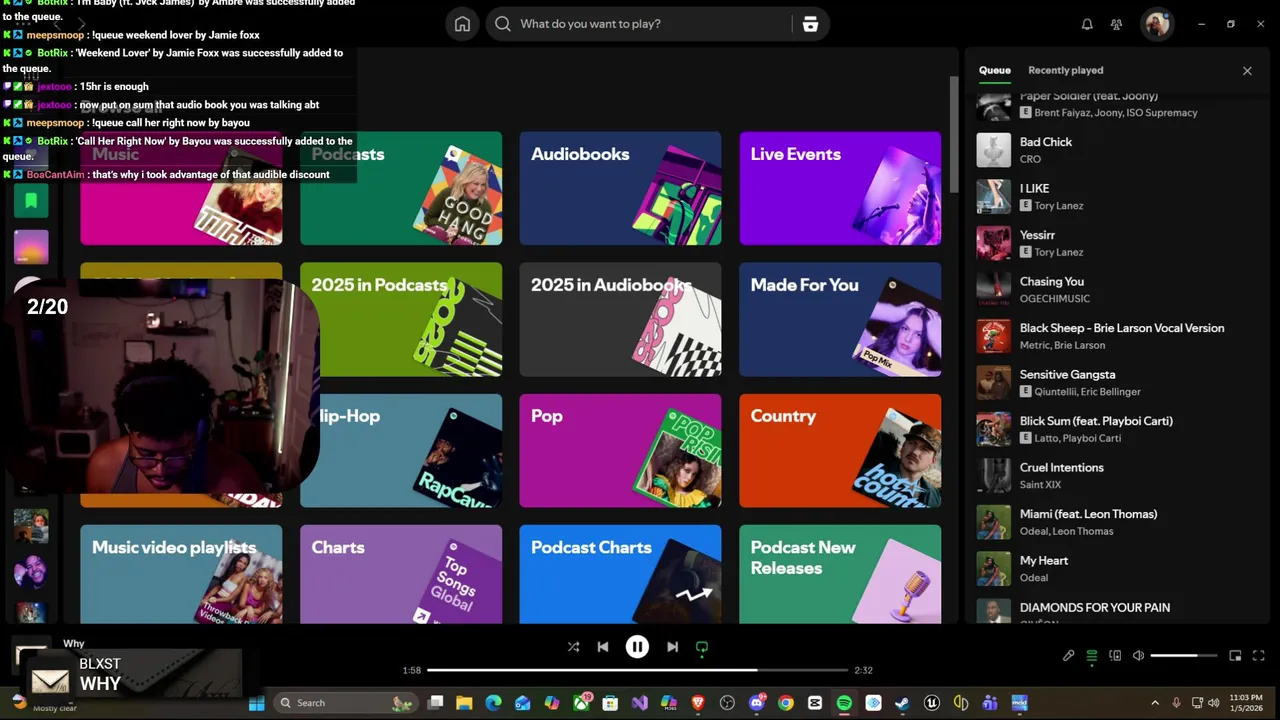Image resolution: width=1280 pixels, height=720 pixels.
Task: Open Discord from taskbar
Action: tap(757, 703)
